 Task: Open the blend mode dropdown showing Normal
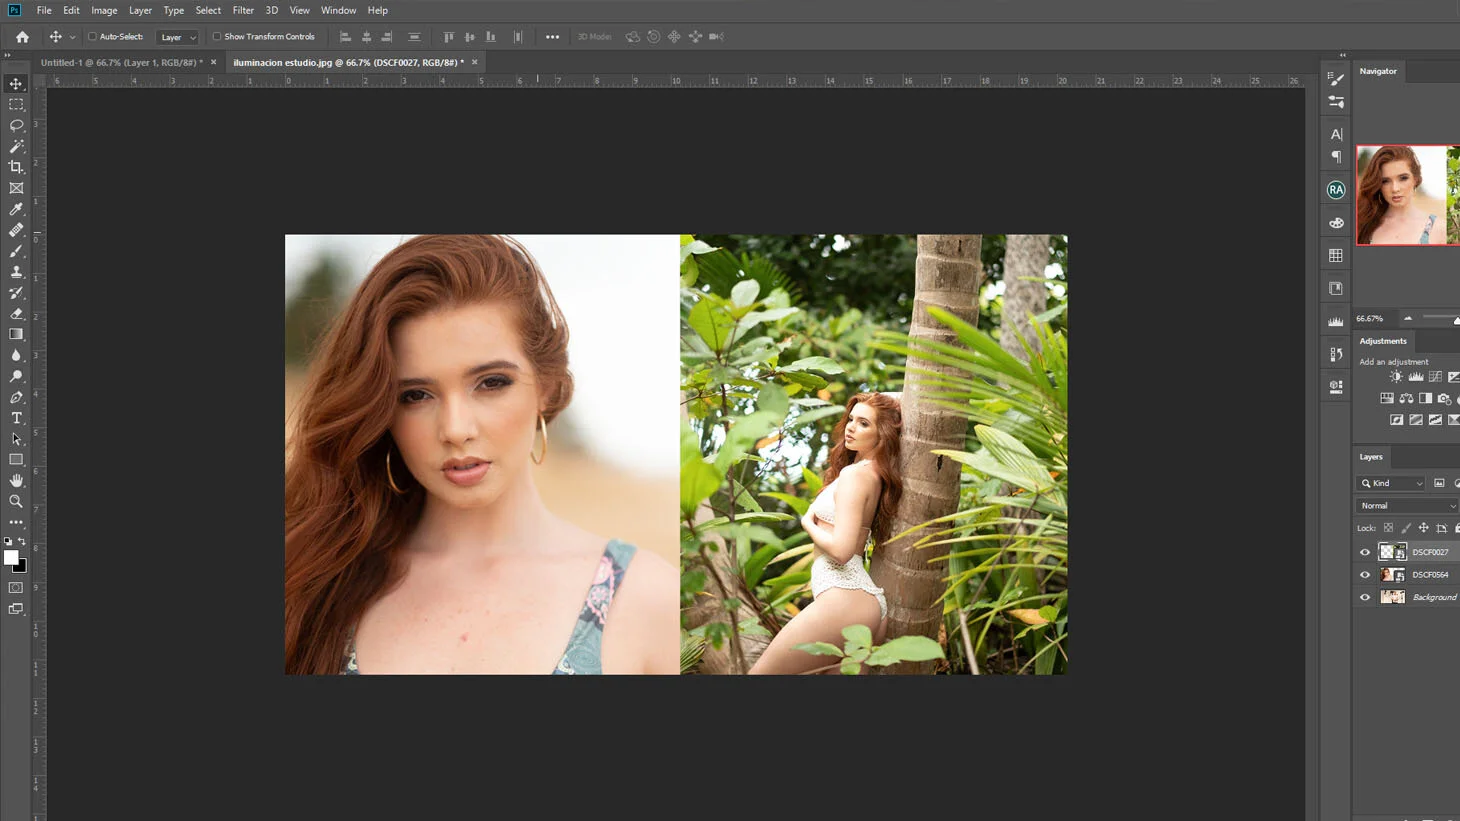pyautogui.click(x=1405, y=505)
